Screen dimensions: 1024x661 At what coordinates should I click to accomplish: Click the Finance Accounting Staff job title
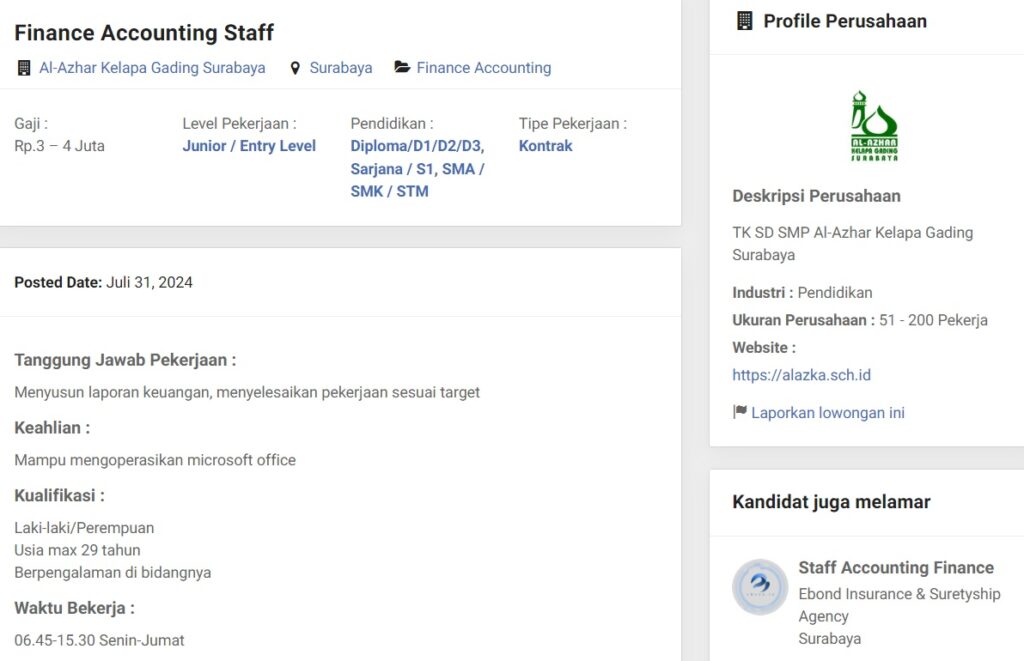click(144, 33)
